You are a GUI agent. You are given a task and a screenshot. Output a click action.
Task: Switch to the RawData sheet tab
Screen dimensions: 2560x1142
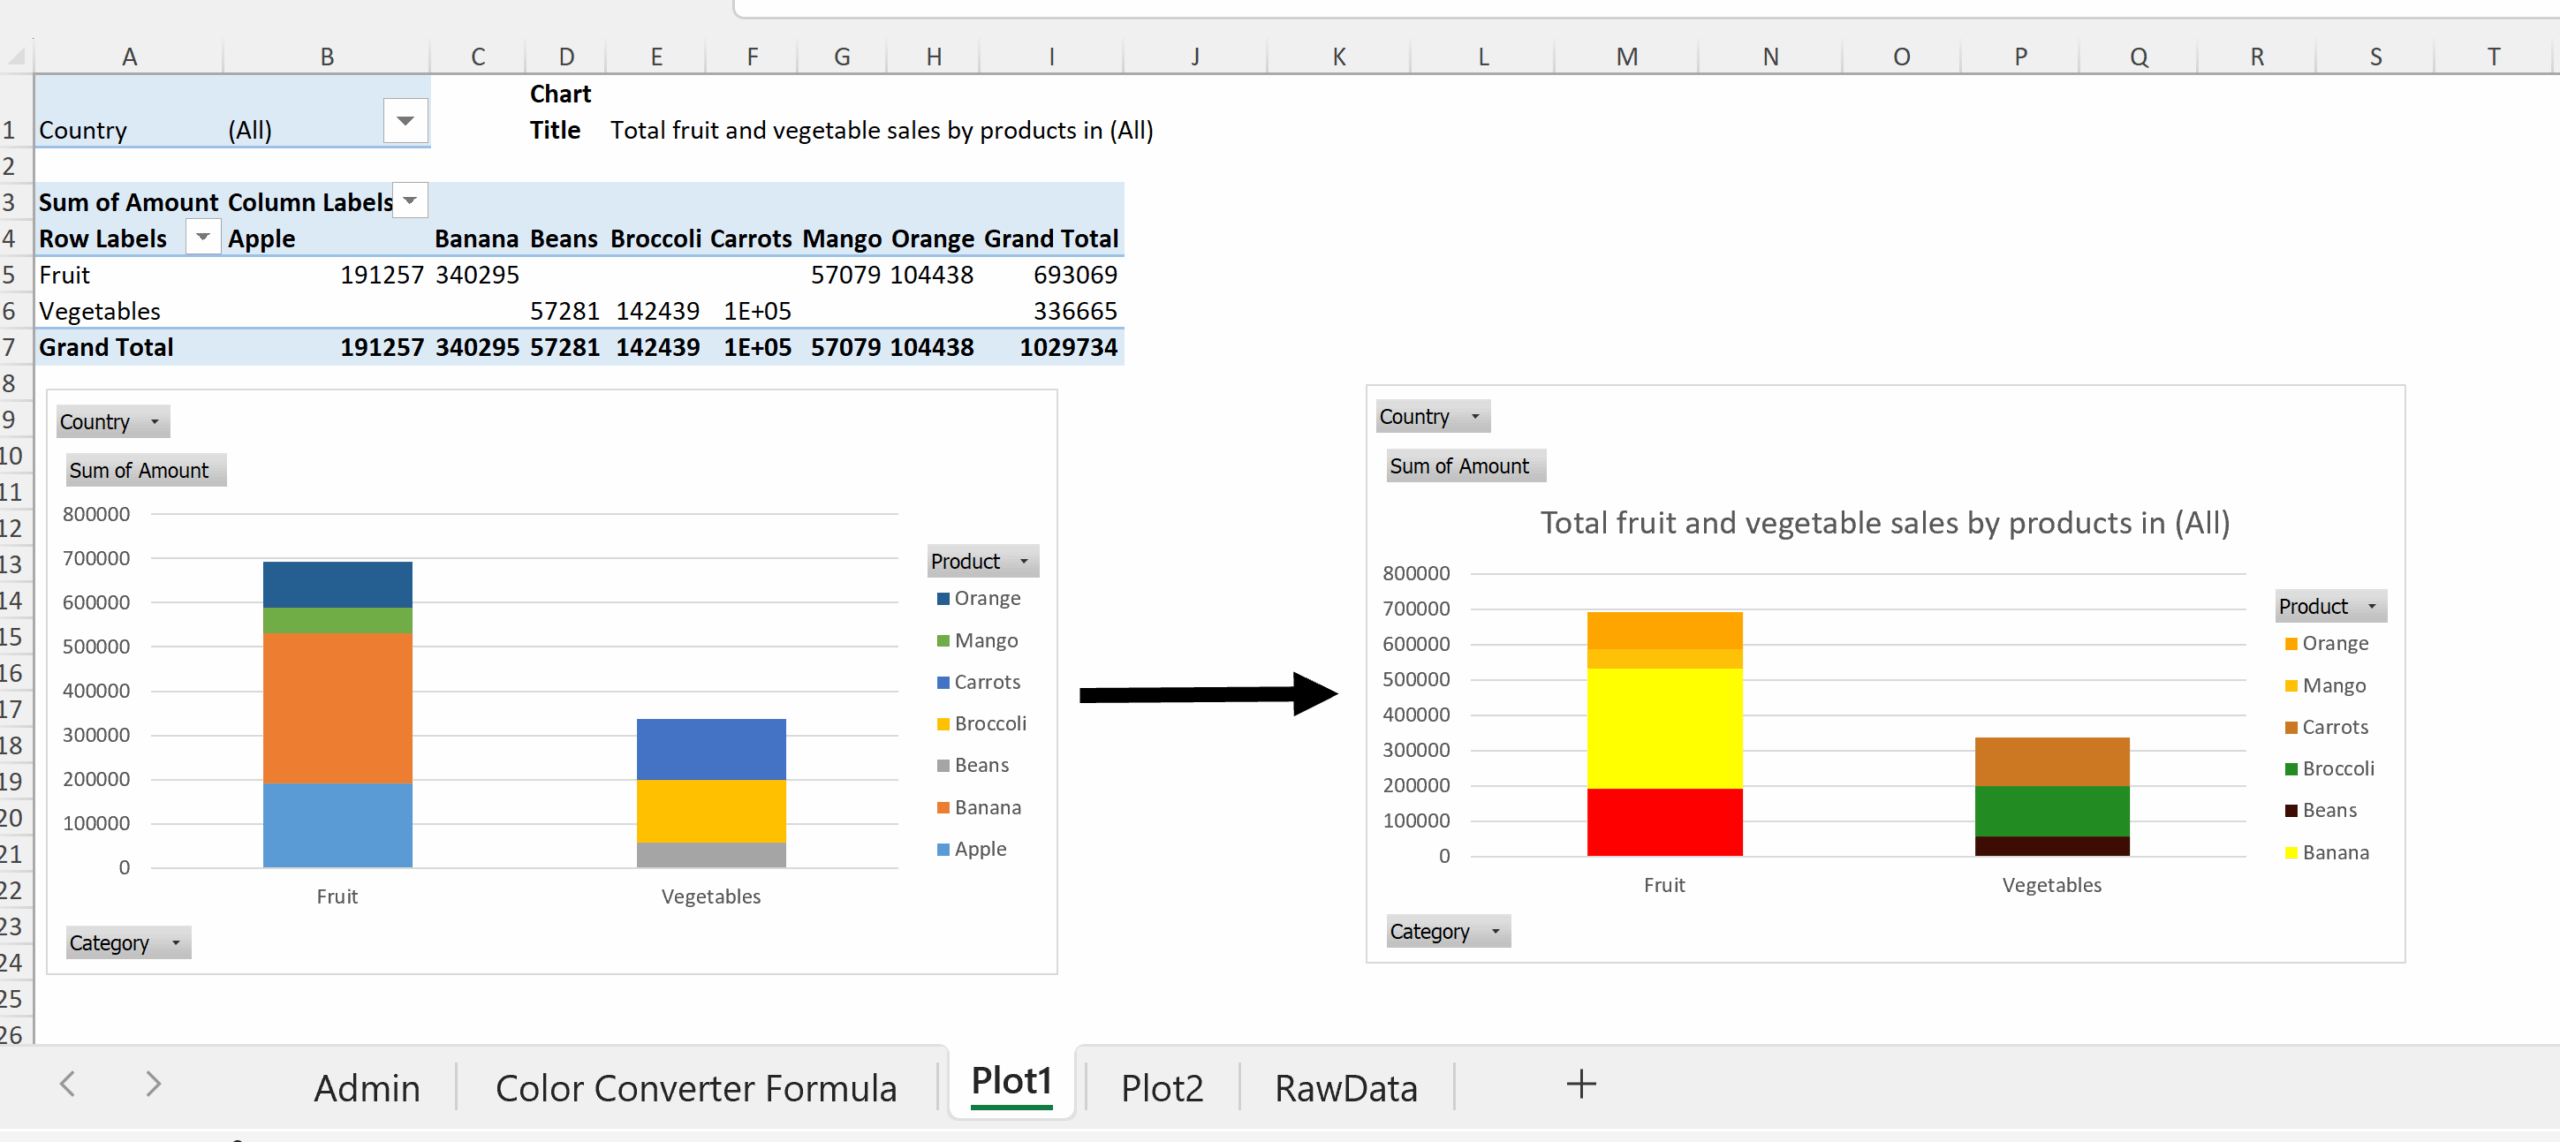pyautogui.click(x=1345, y=1087)
